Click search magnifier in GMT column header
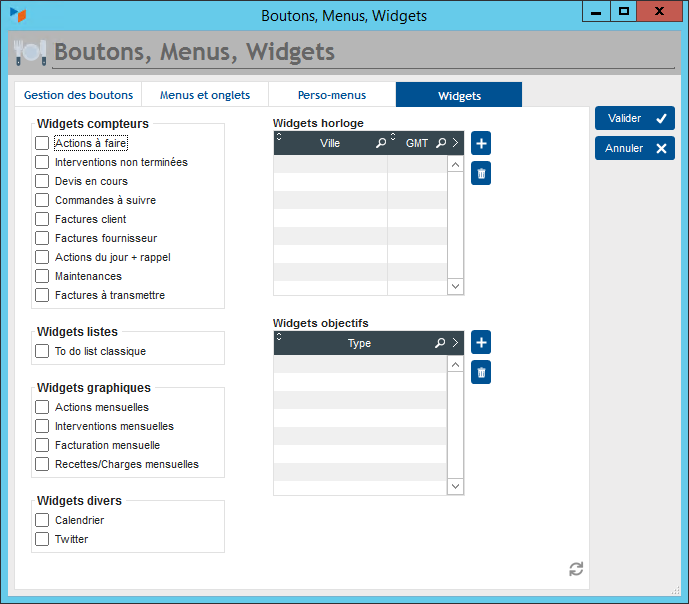This screenshot has width=689, height=604. [x=440, y=144]
